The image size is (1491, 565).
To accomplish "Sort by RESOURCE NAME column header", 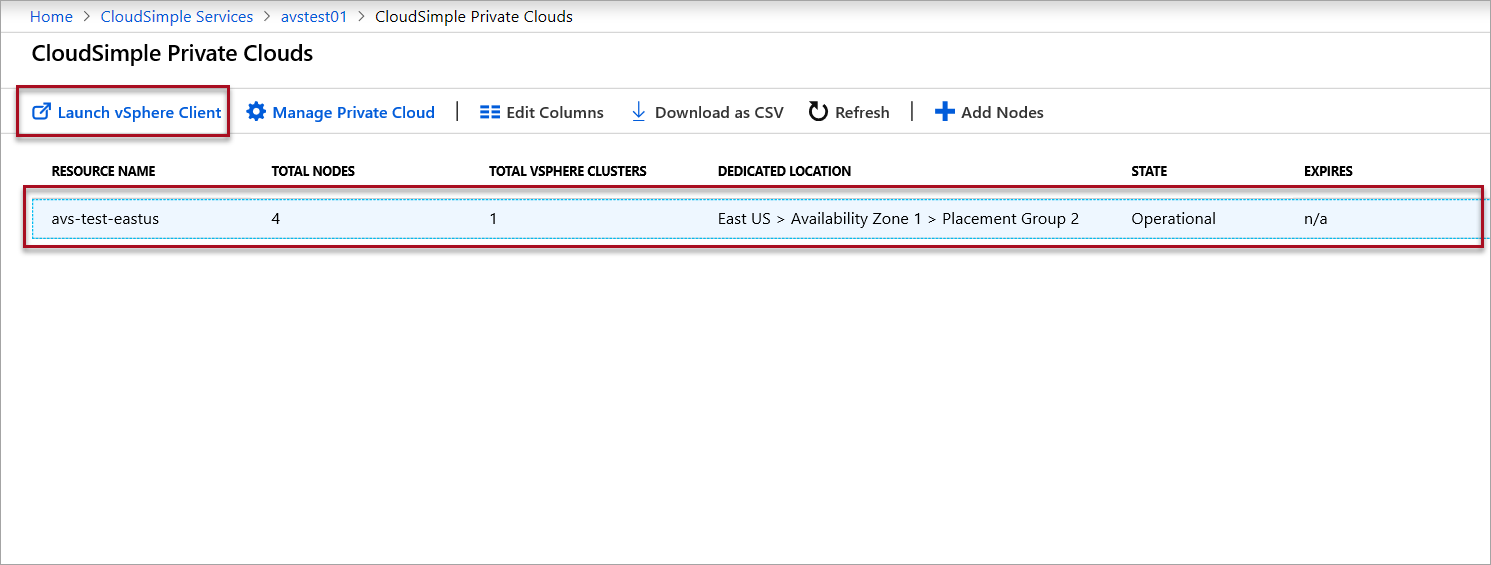I will (x=104, y=171).
